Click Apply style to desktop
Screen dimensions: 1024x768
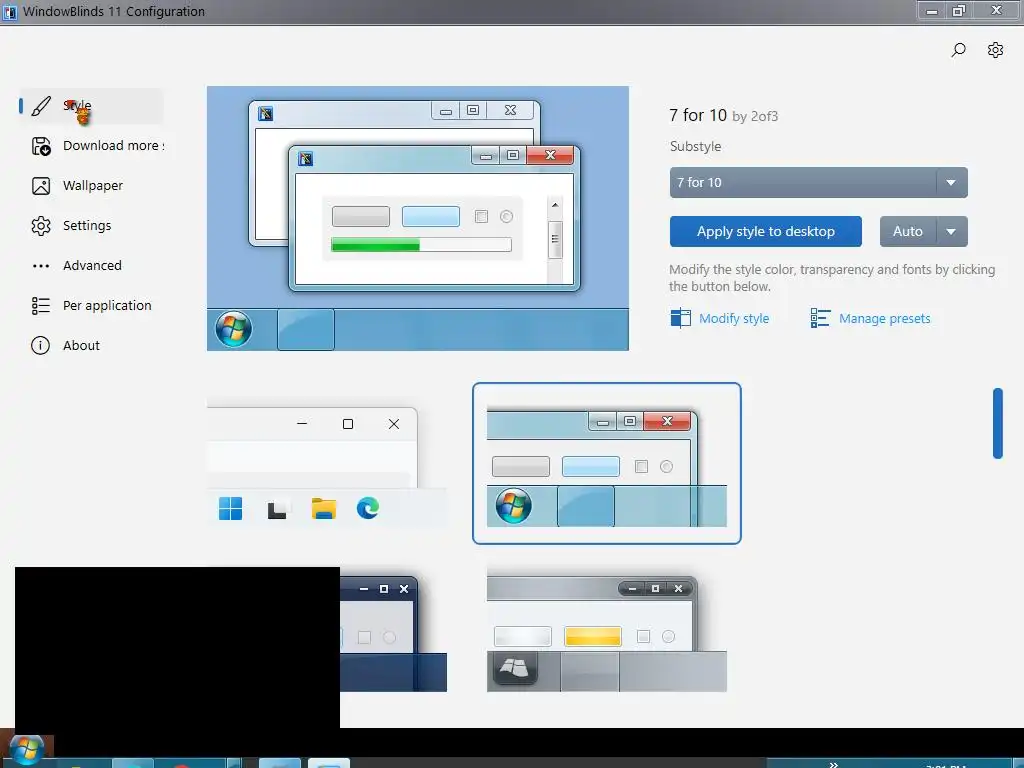coord(765,231)
